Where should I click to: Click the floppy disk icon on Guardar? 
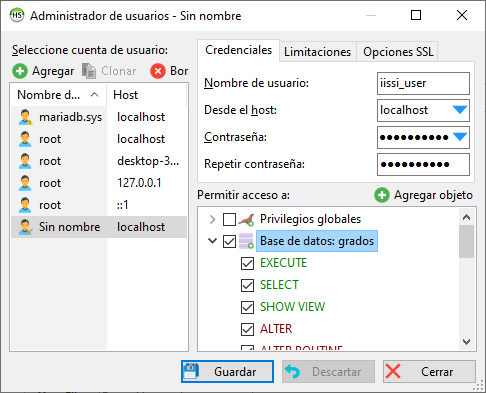click(x=191, y=371)
